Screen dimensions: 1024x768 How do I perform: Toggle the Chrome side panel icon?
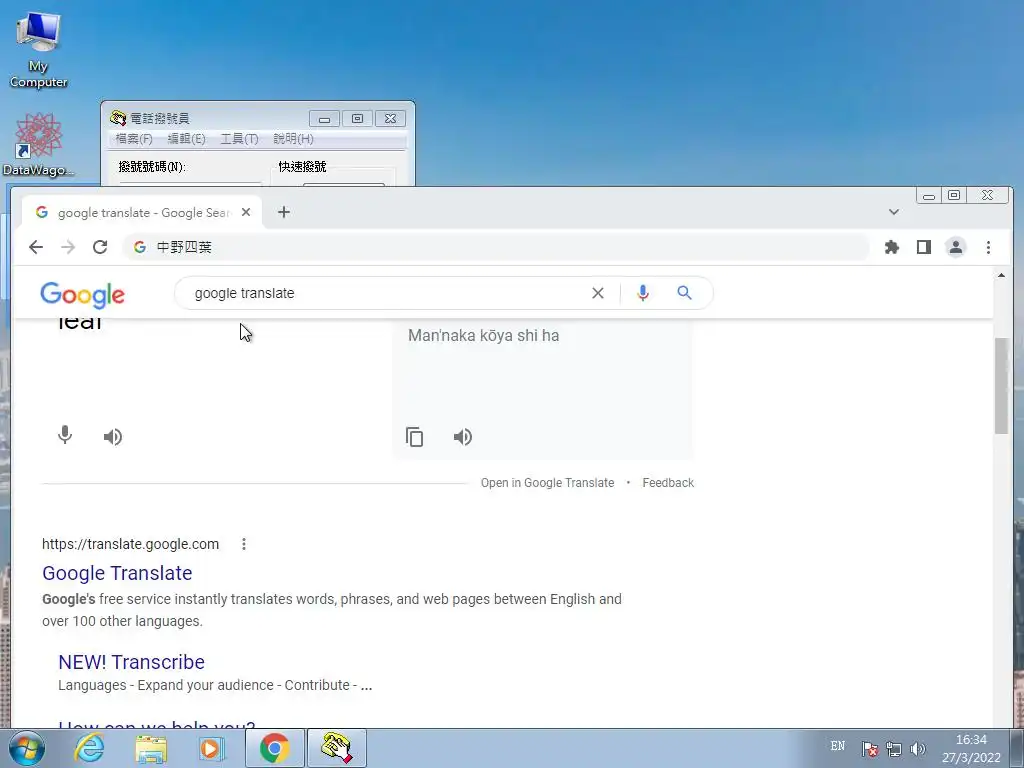coord(923,247)
